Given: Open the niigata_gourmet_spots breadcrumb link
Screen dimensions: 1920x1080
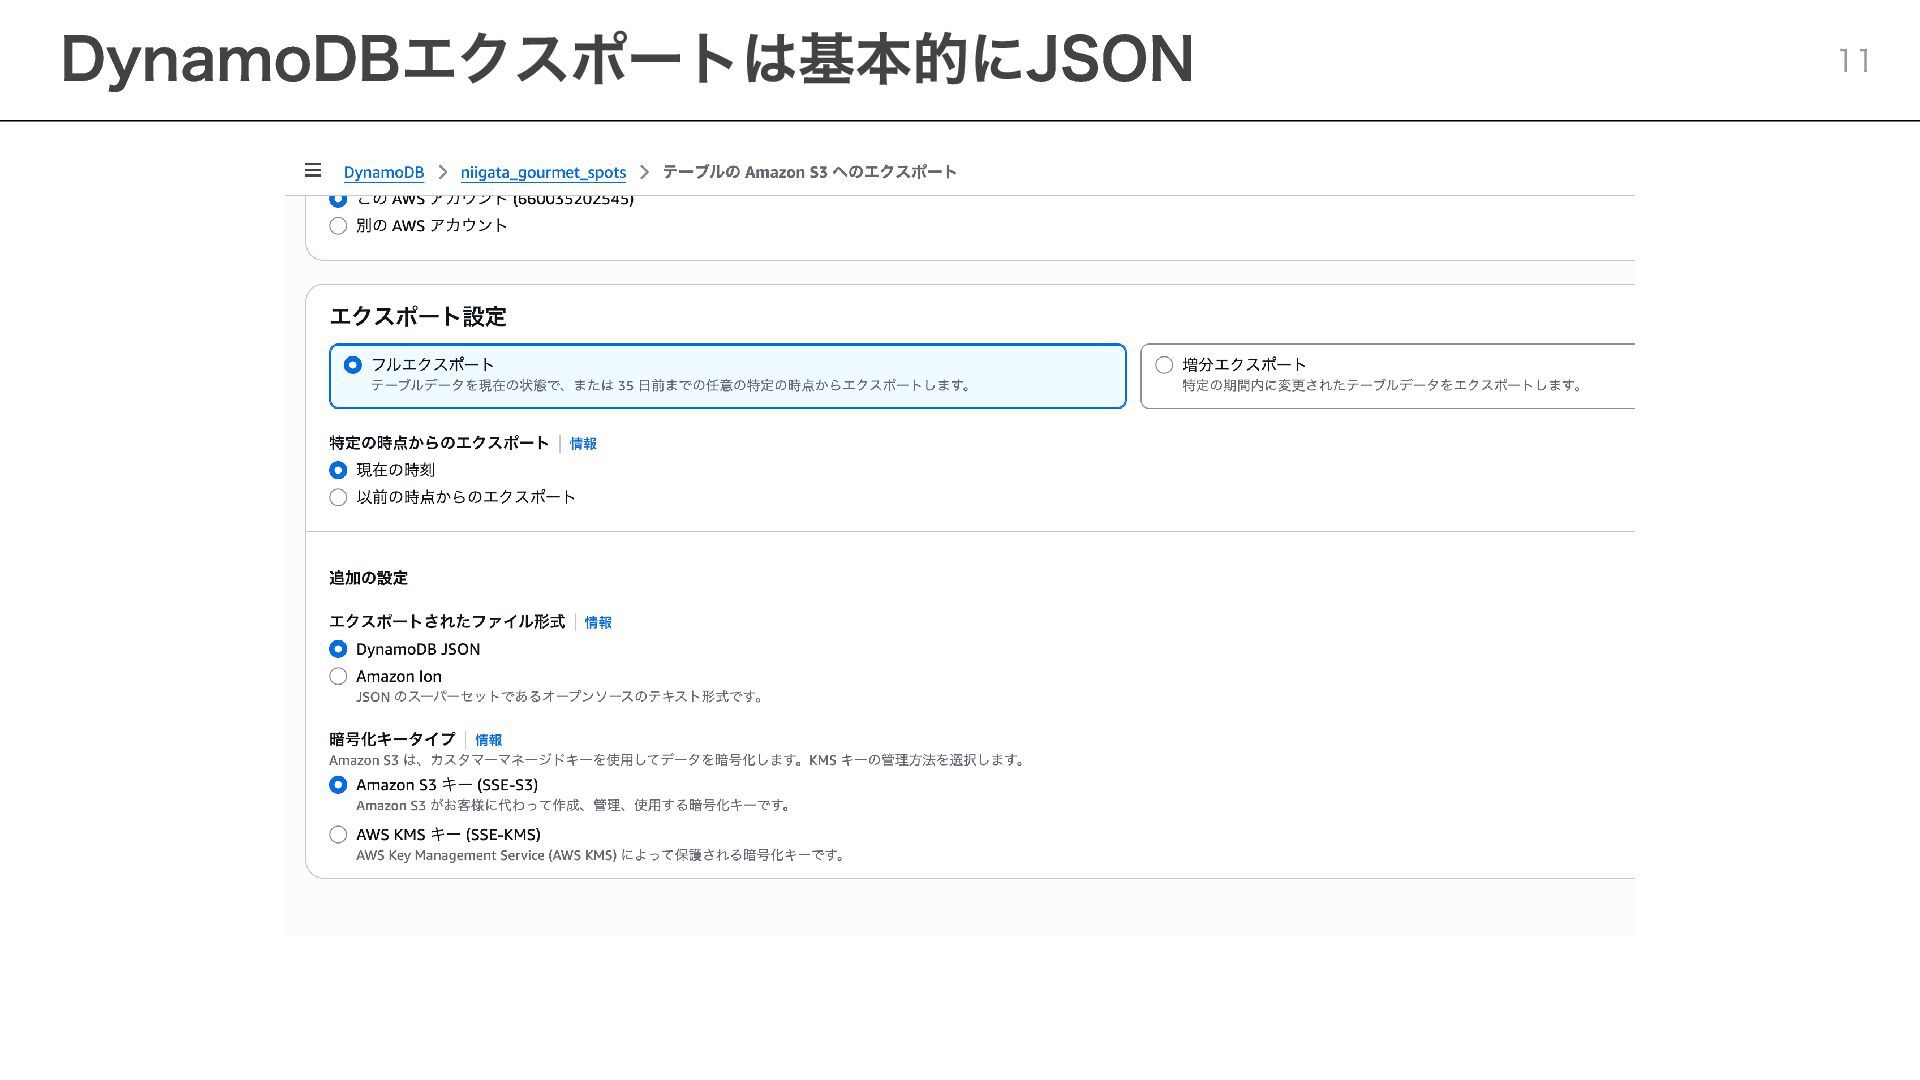Looking at the screenshot, I should point(543,172).
